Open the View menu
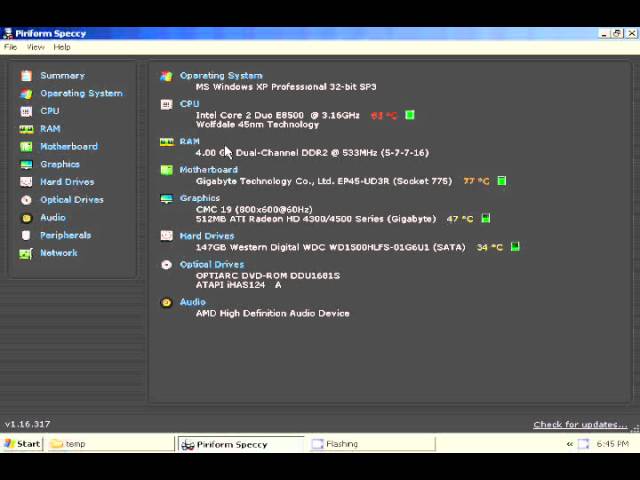The image size is (640, 480). (x=36, y=47)
